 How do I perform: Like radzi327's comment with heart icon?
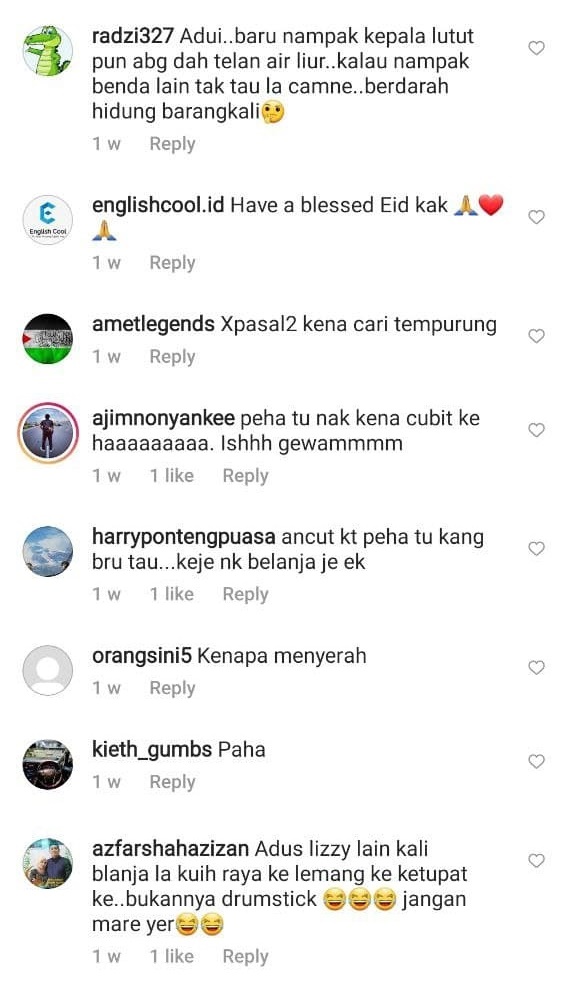(x=537, y=48)
